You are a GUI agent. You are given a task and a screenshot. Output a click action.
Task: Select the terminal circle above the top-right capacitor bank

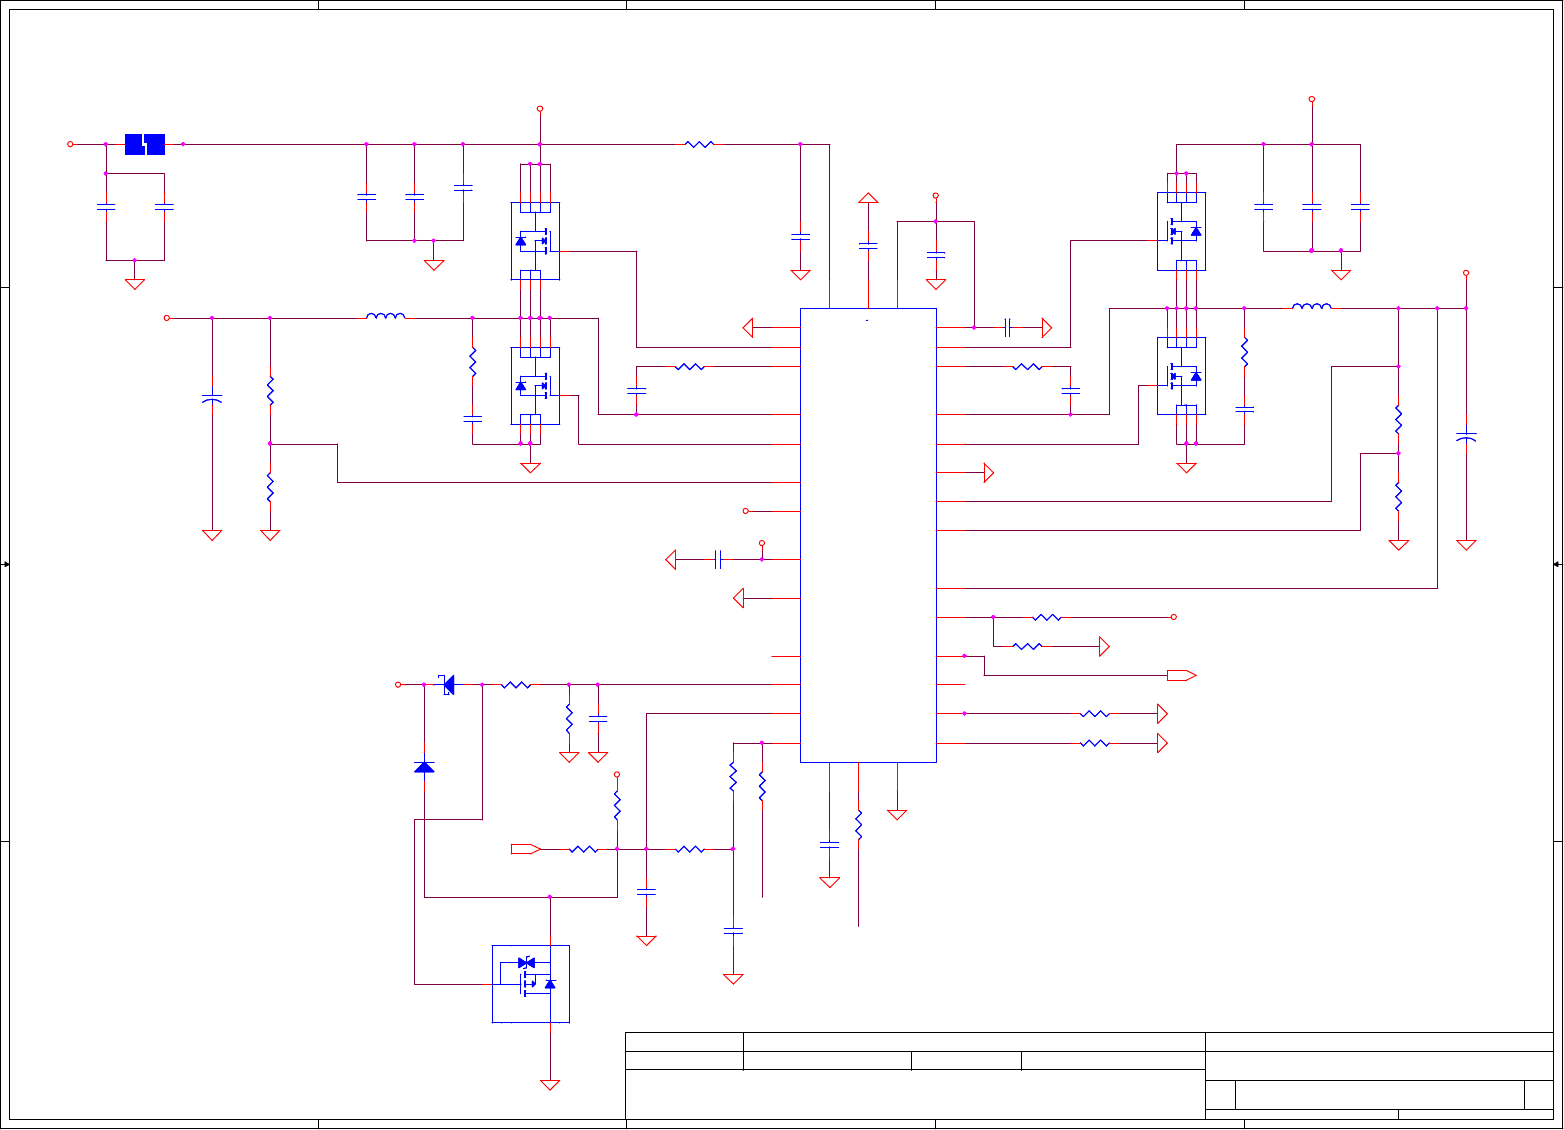[x=1312, y=99]
